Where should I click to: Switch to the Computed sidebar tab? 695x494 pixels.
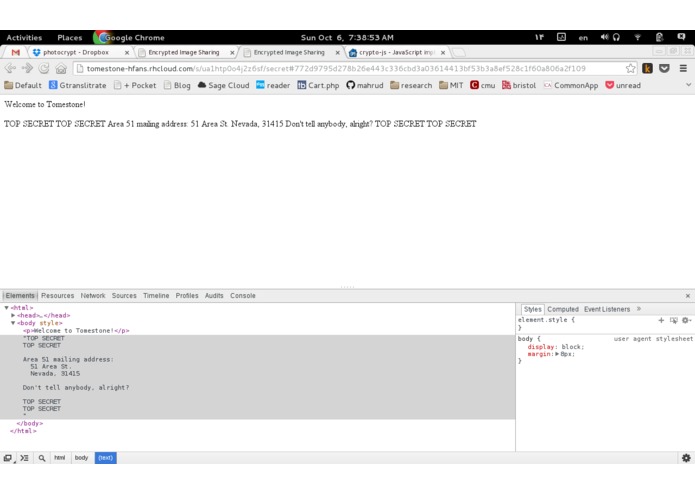coord(563,309)
